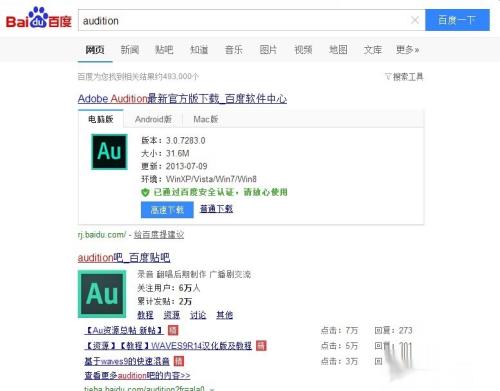
Task: Switch to the 地图 tab
Action: pyautogui.click(x=338, y=50)
